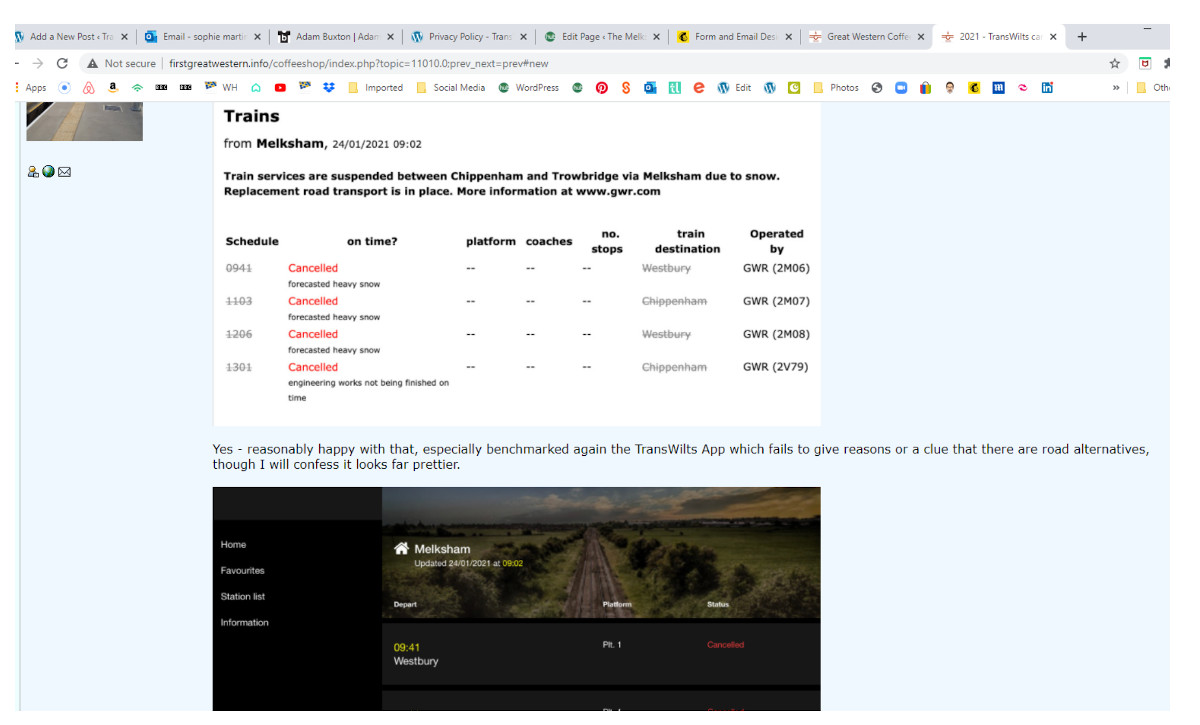Image resolution: width=1200 pixels, height=725 pixels.
Task: Open a new browser tab
Action: (1082, 37)
